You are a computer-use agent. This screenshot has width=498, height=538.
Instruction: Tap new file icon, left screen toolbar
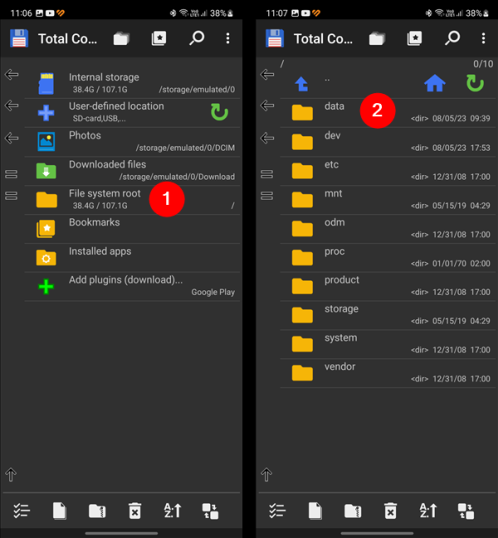tap(59, 511)
